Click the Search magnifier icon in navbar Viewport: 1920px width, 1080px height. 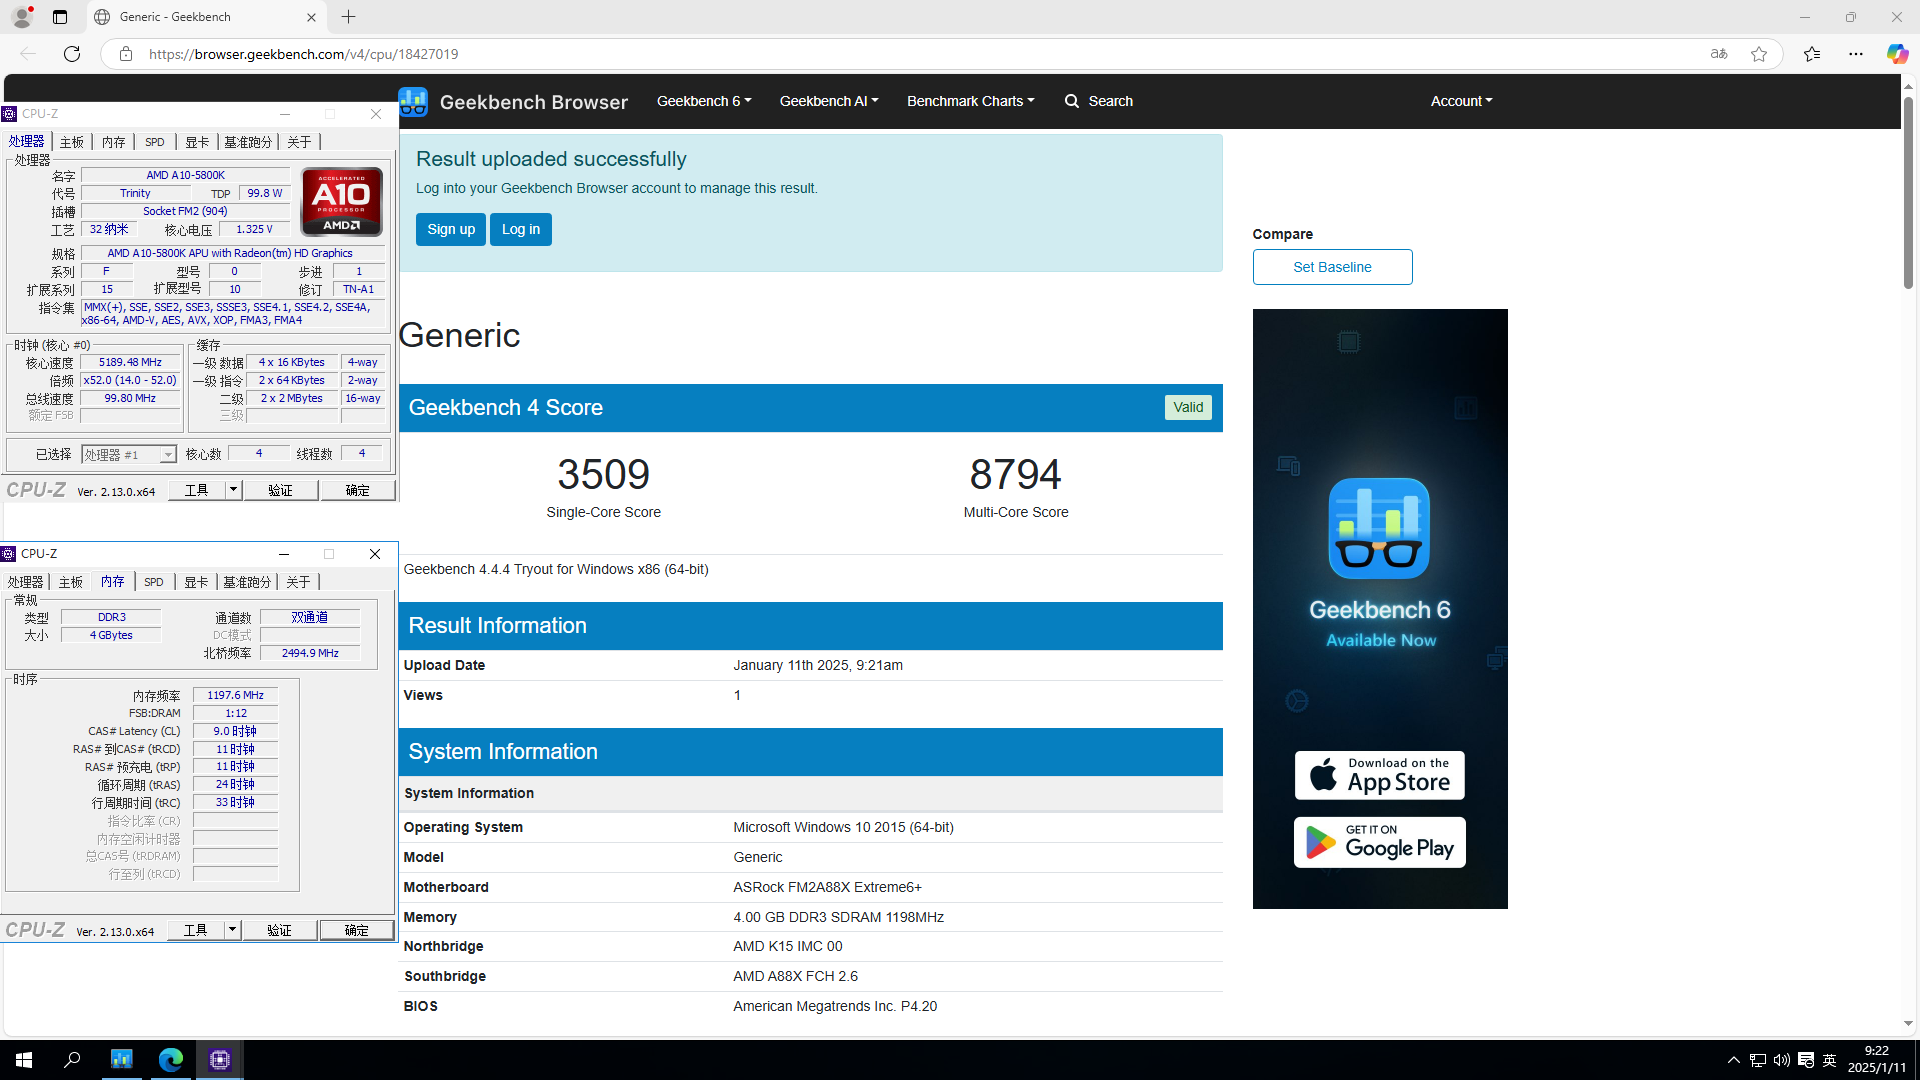[x=1072, y=101]
